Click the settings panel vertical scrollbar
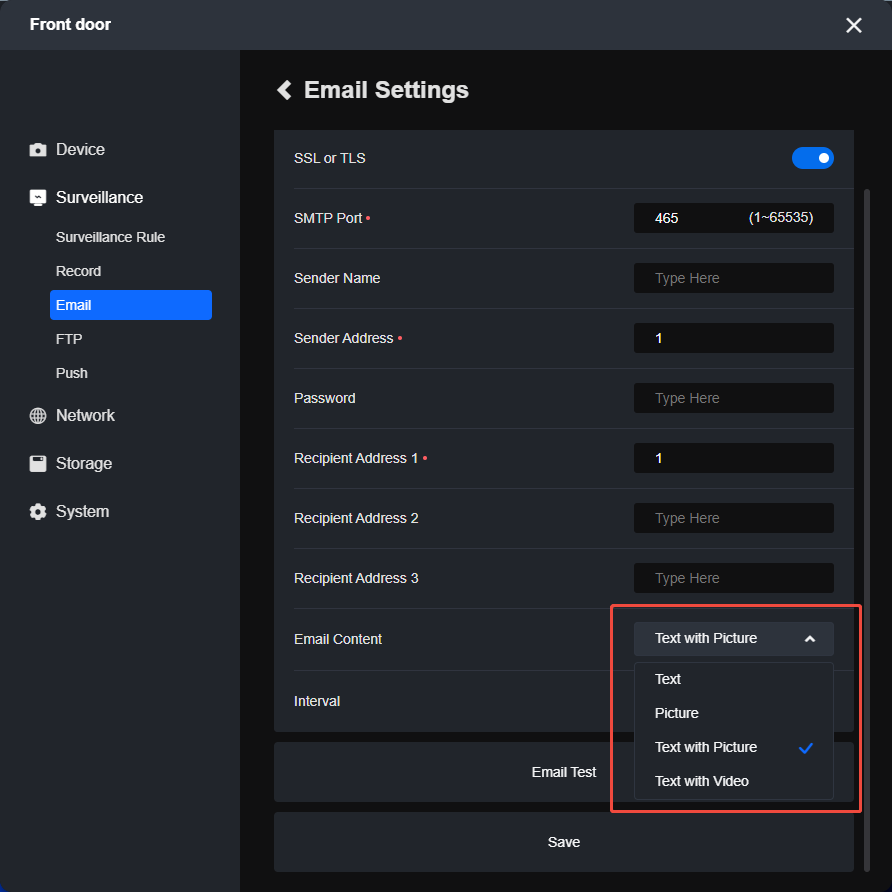The image size is (892, 892). [866, 529]
